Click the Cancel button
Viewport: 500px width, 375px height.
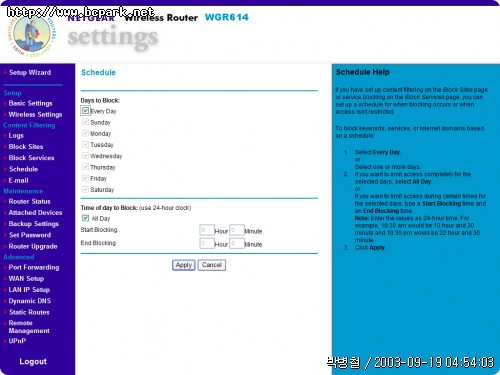point(212,265)
